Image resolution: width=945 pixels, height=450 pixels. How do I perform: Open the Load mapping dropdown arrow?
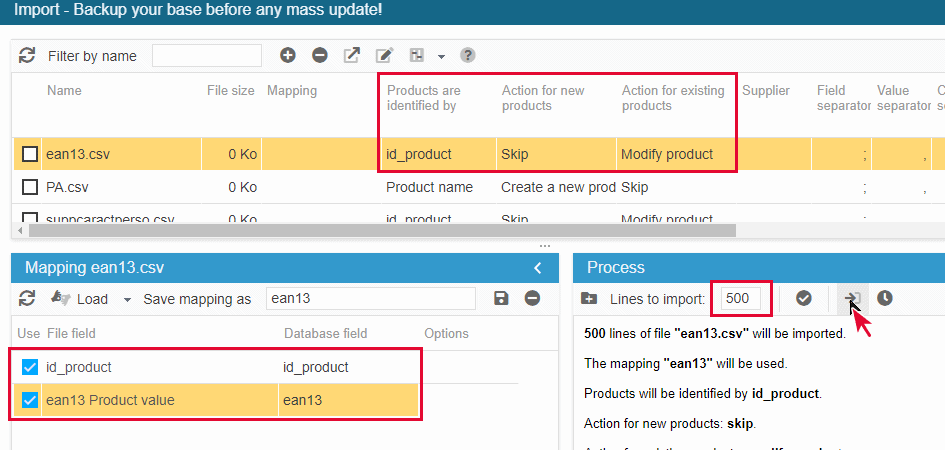point(127,299)
